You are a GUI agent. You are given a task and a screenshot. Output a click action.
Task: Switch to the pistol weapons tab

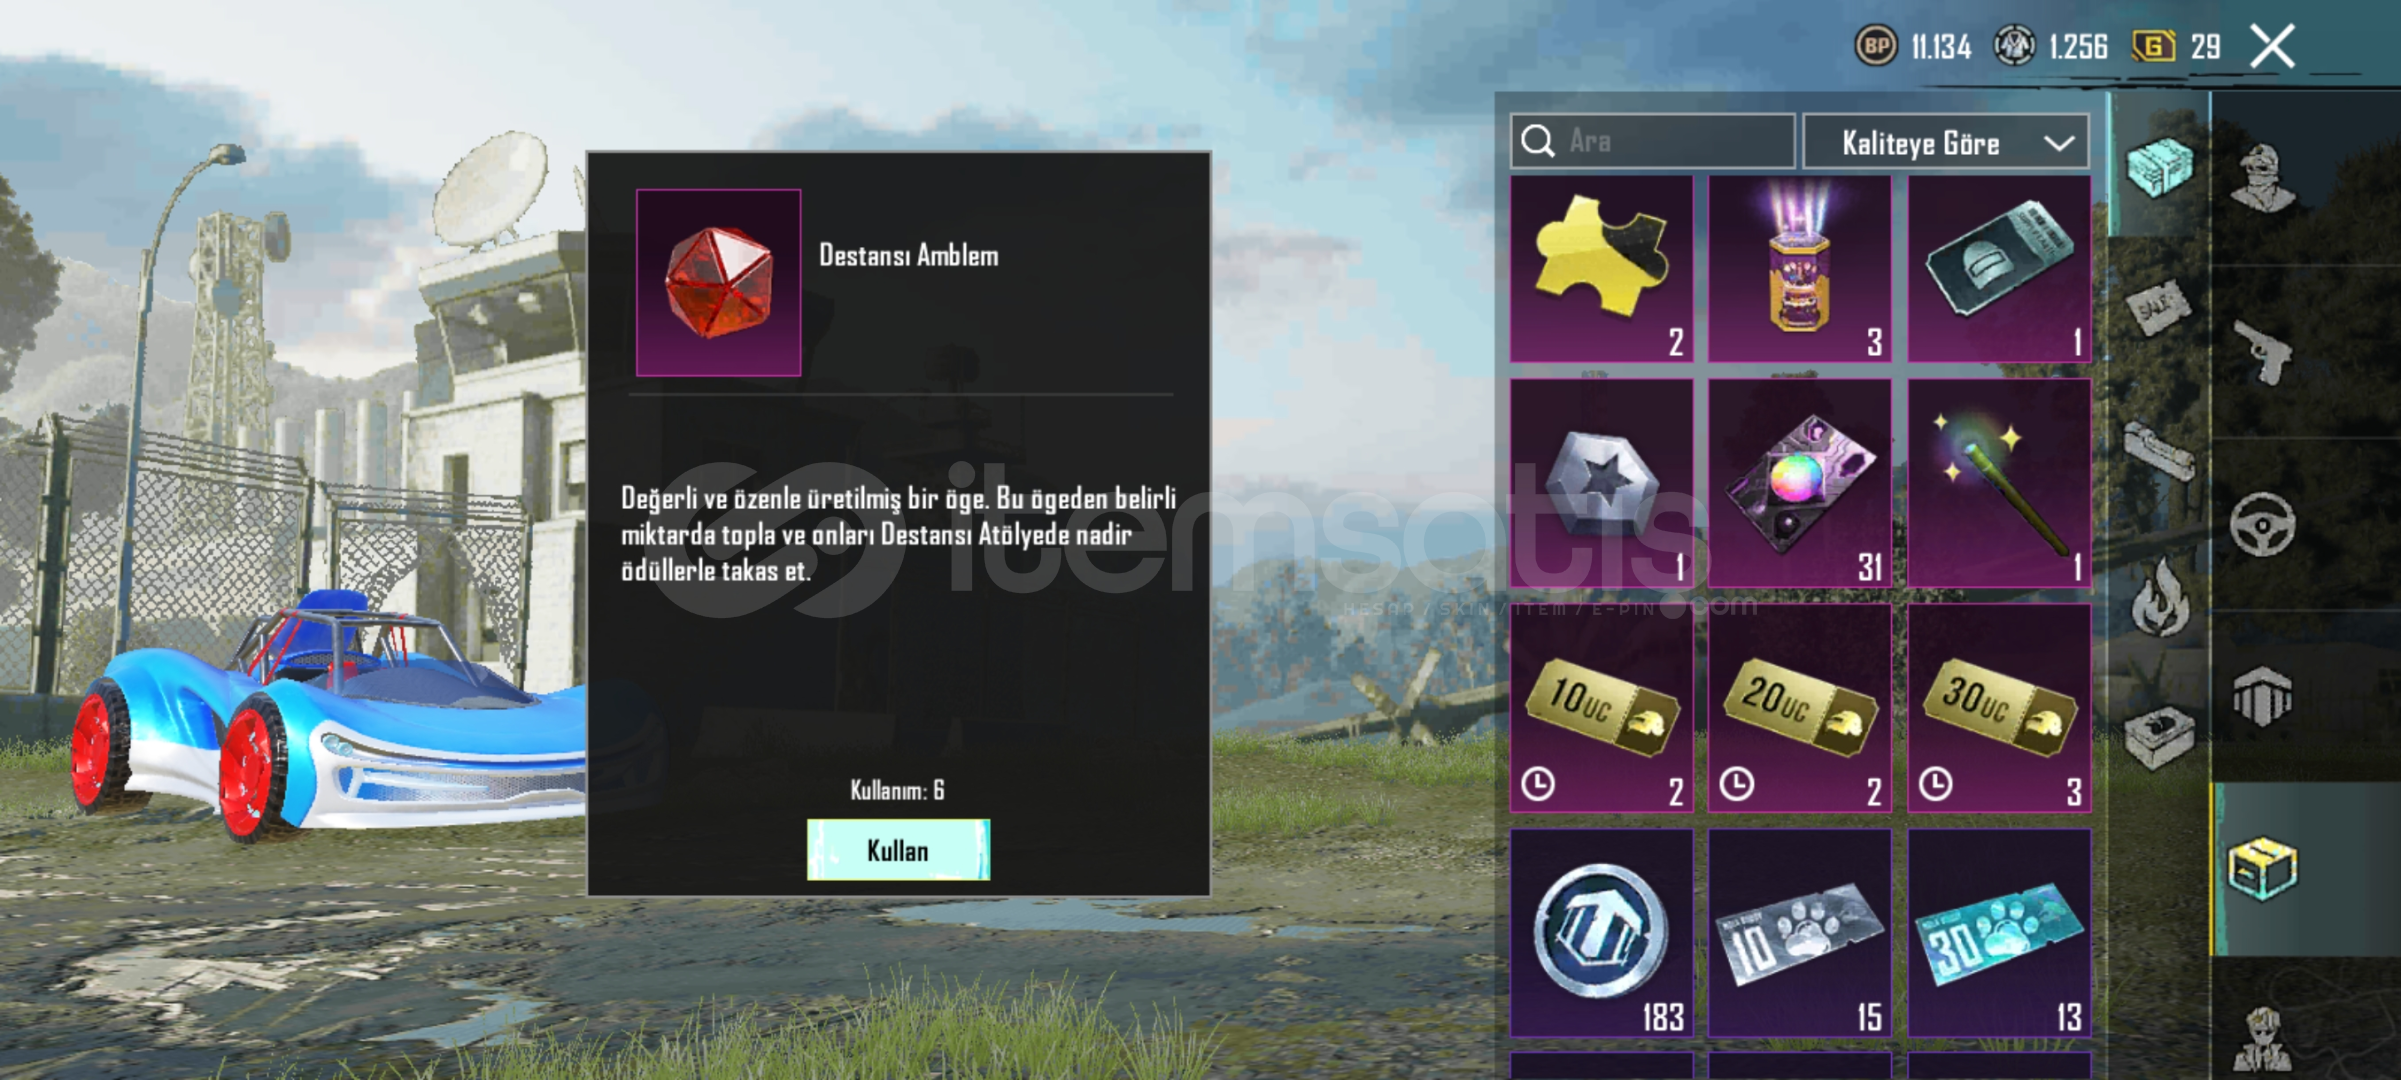[x=2263, y=352]
